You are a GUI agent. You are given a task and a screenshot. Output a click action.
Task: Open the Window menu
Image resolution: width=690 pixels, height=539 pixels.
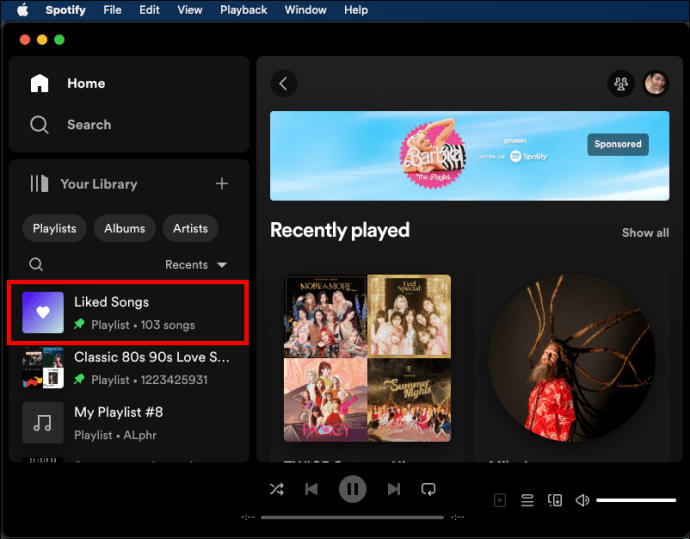[x=305, y=10]
